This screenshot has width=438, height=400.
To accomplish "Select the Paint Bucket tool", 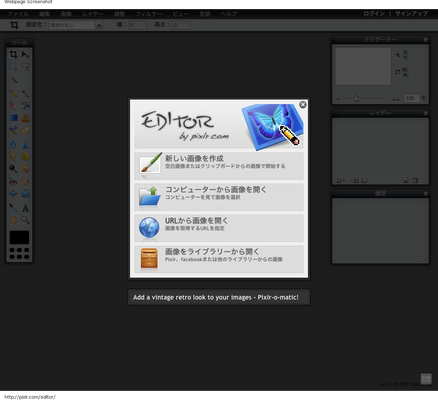I will click(x=25, y=106).
